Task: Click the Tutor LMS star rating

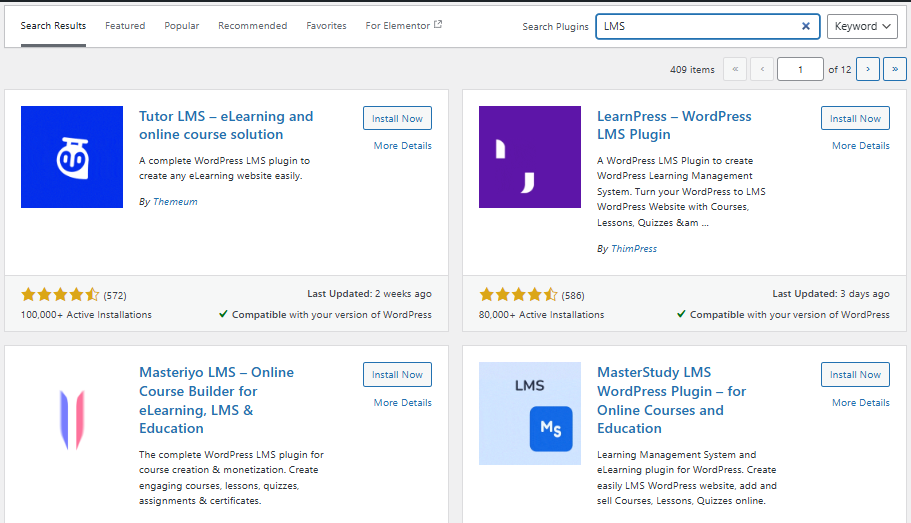Action: (x=60, y=295)
